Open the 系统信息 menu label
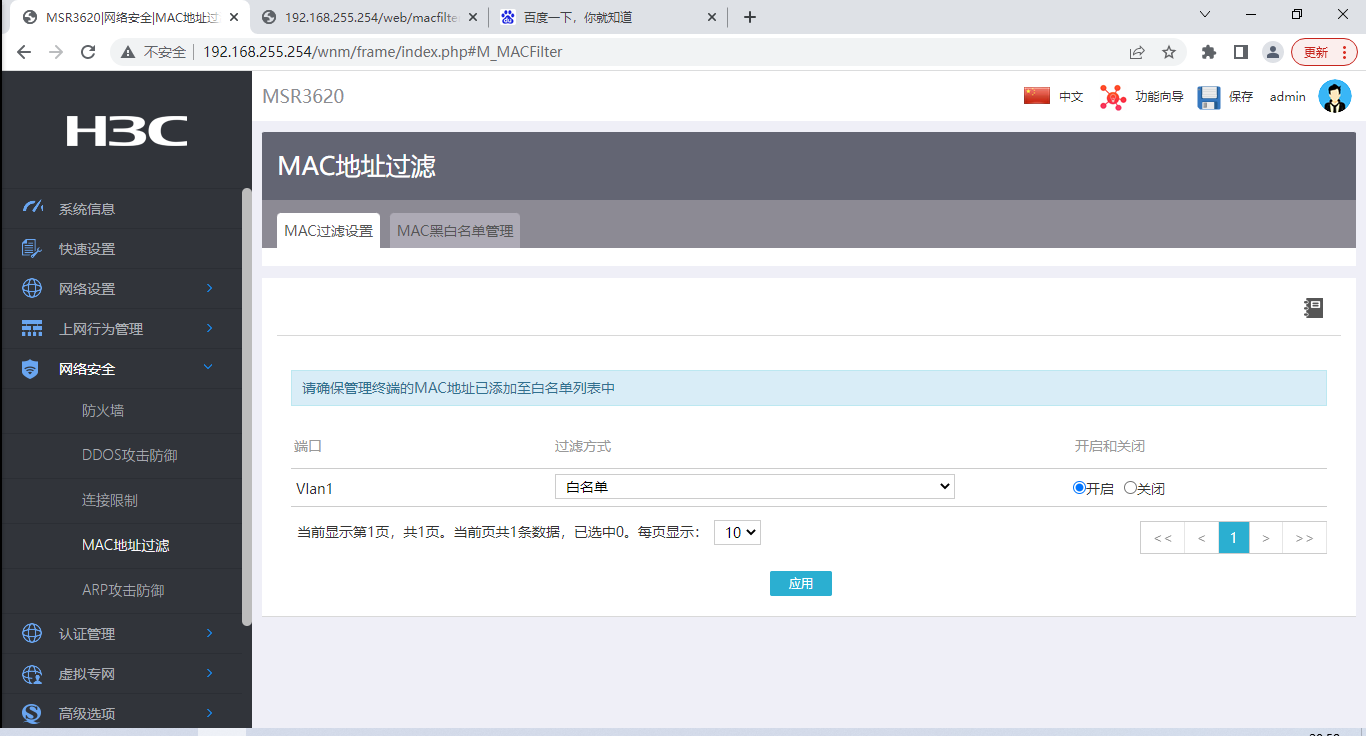This screenshot has width=1366, height=736. (x=87, y=209)
